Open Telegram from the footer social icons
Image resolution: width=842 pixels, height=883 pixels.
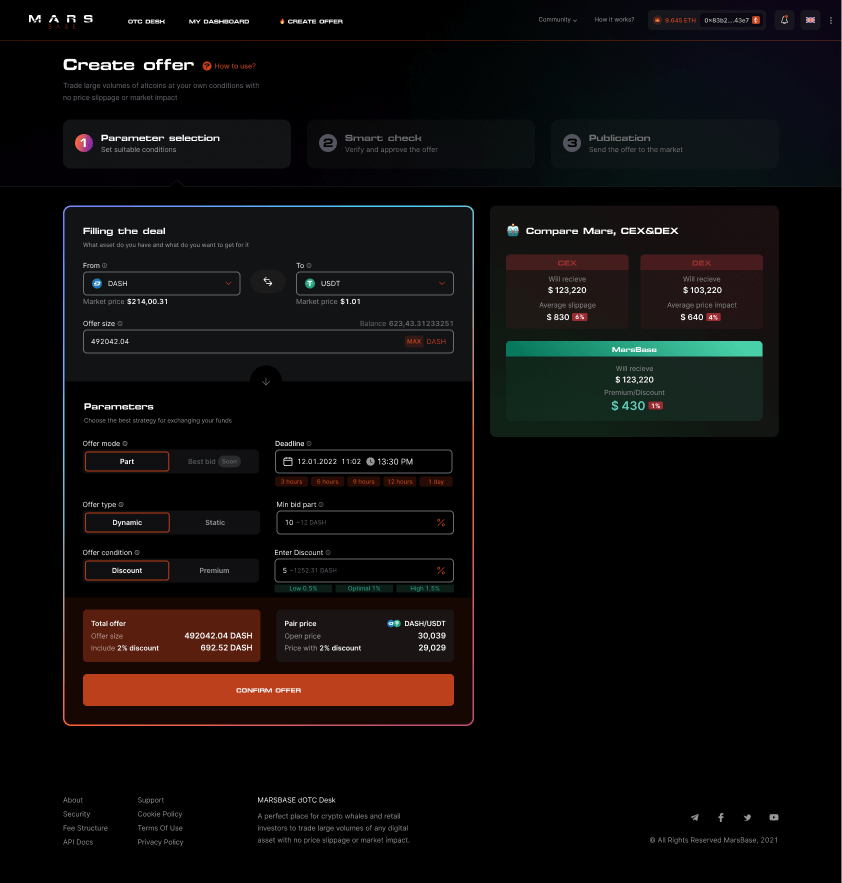695,817
